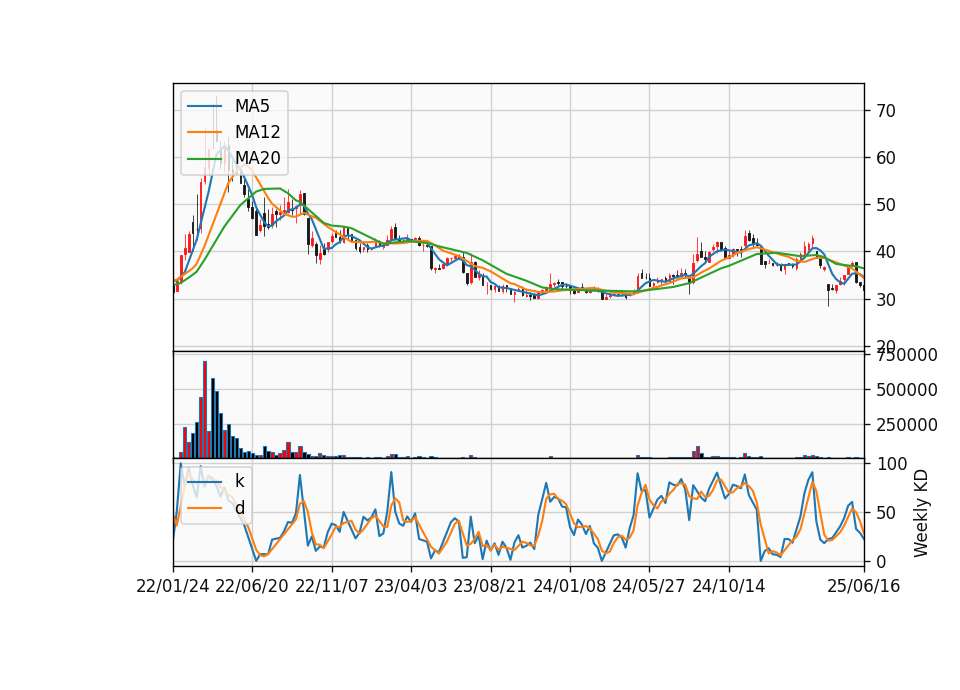Click the 22/11/07 date label
Viewport: 960px width, 690px height.
click(332, 586)
